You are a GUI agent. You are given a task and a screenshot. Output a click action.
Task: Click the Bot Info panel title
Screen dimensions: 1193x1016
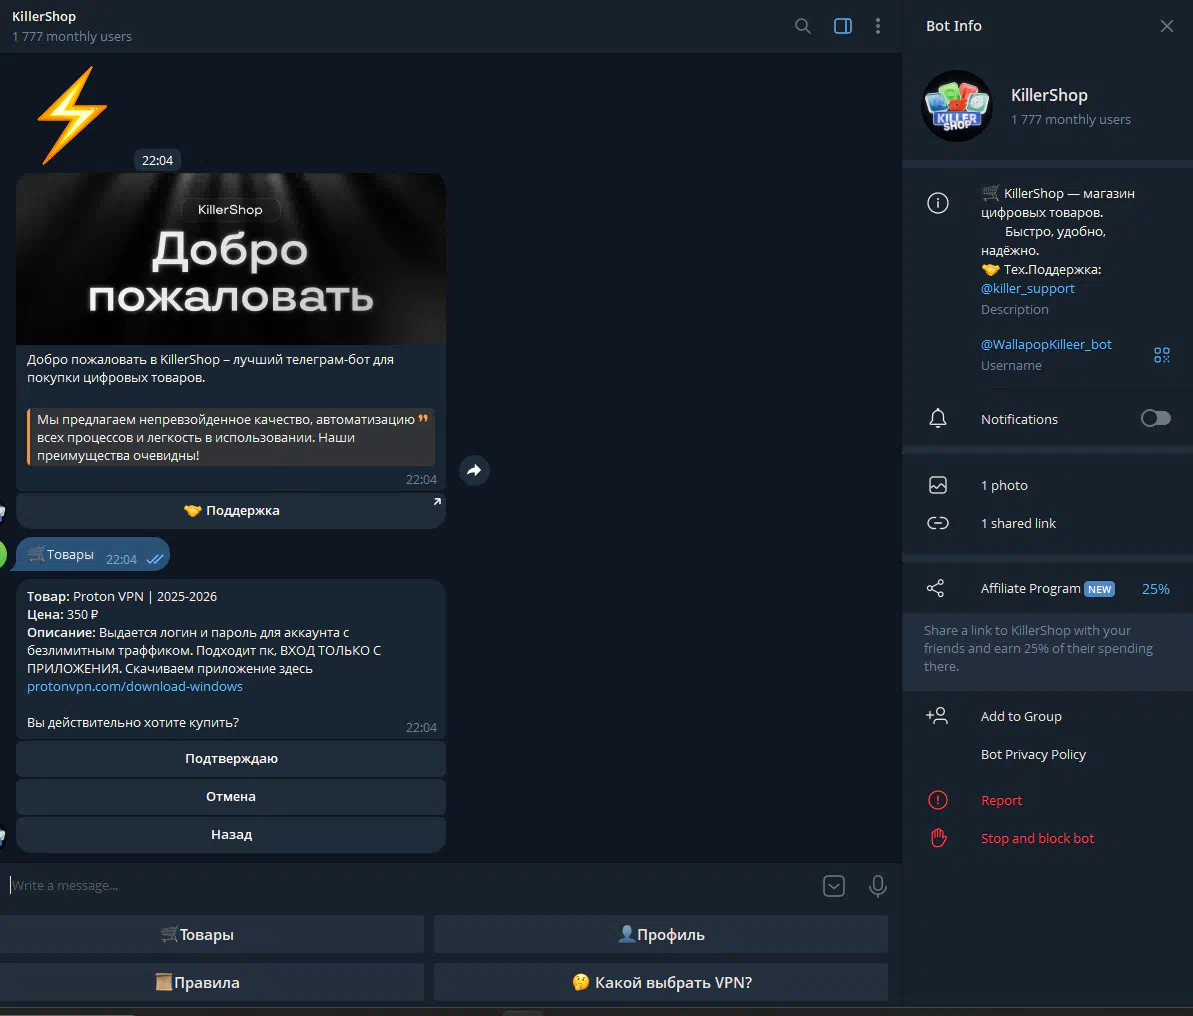pos(953,26)
